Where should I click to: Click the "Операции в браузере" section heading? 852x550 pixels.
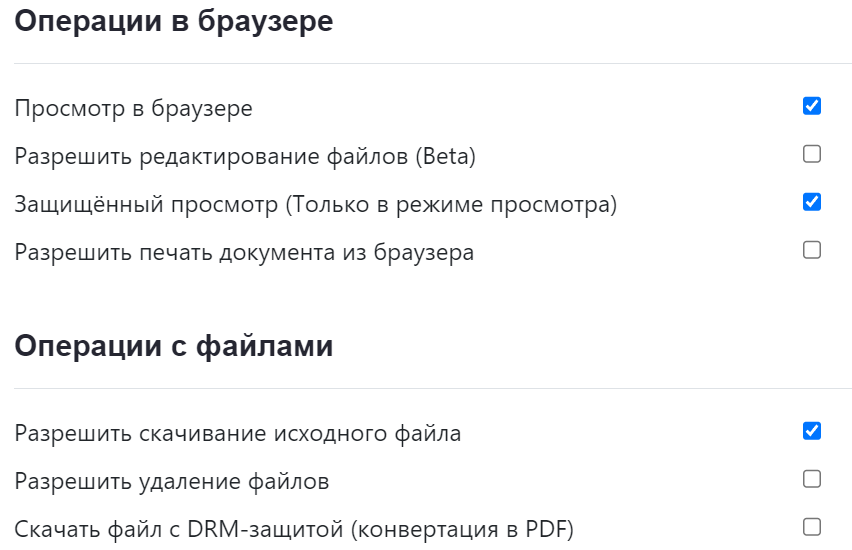coord(173,22)
